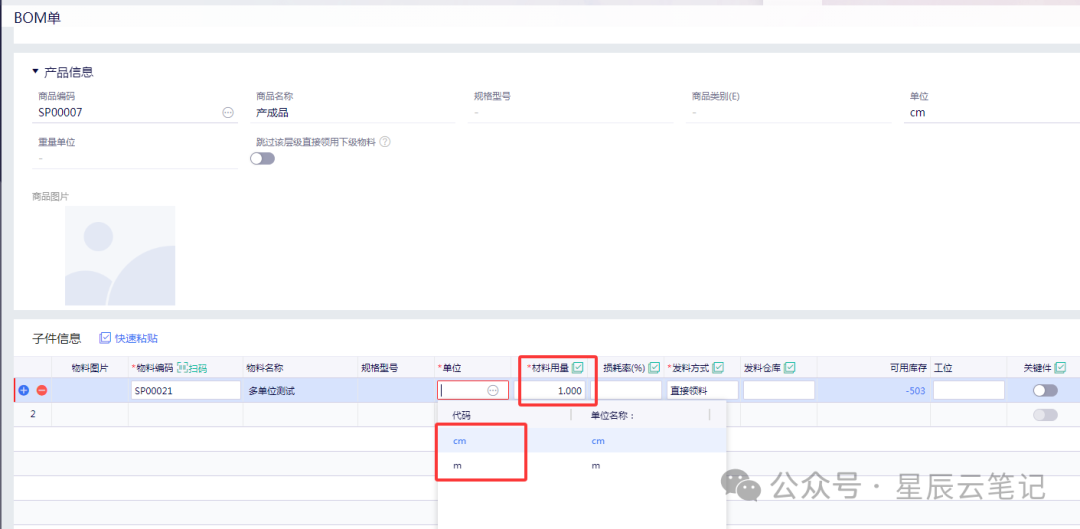Click the 发料仓库 input in first row
This screenshot has height=529, width=1080.
[779, 391]
